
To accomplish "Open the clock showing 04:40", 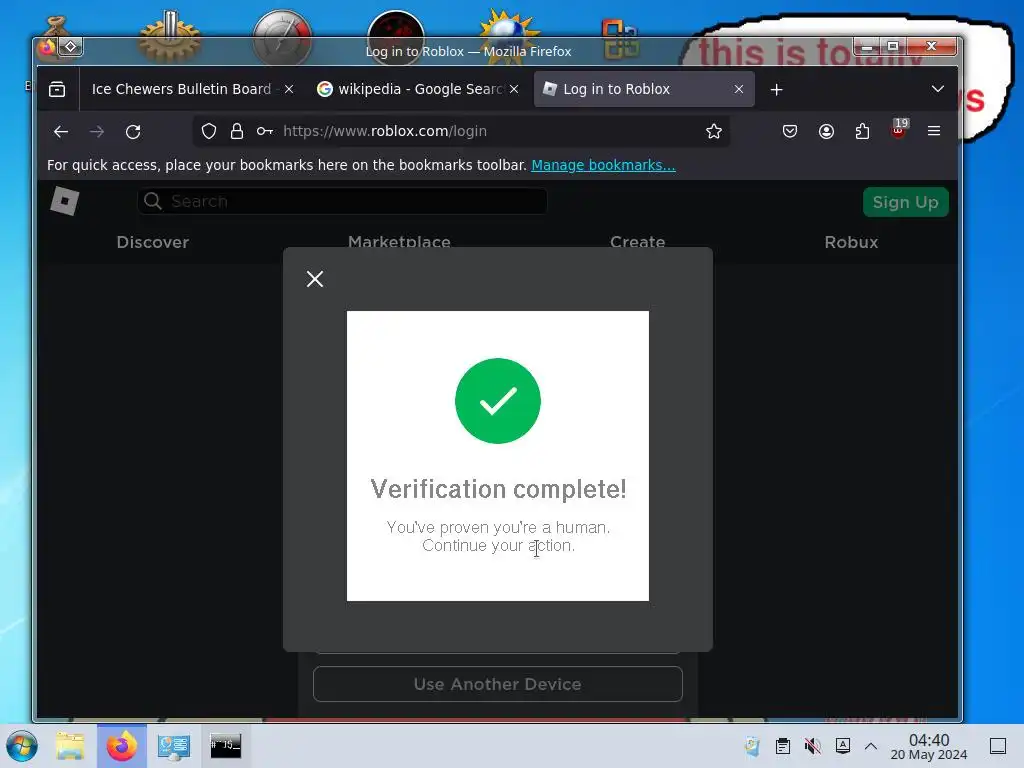I will tap(929, 746).
